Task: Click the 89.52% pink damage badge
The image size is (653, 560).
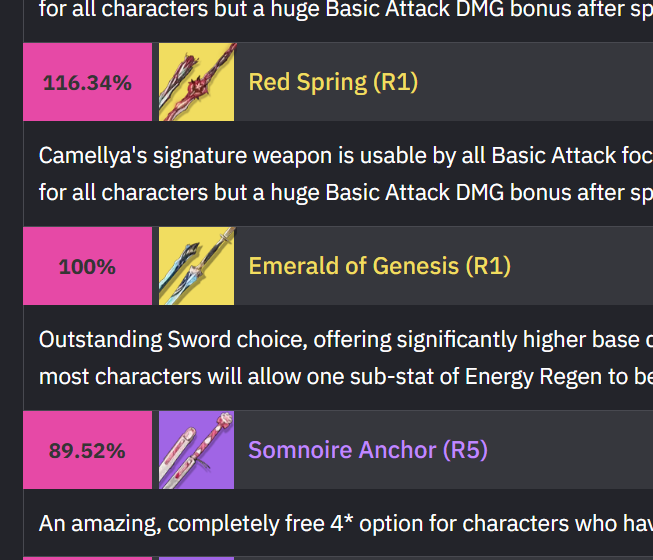Action: click(x=87, y=450)
